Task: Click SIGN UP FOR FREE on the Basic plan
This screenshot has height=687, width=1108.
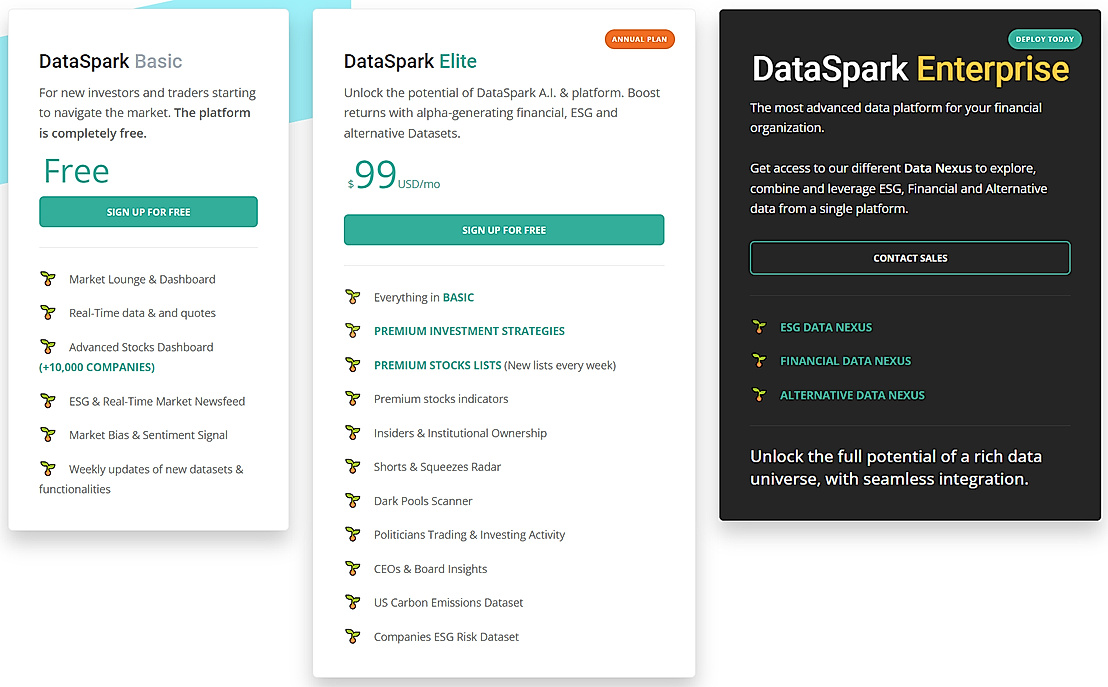Action: pyautogui.click(x=148, y=211)
